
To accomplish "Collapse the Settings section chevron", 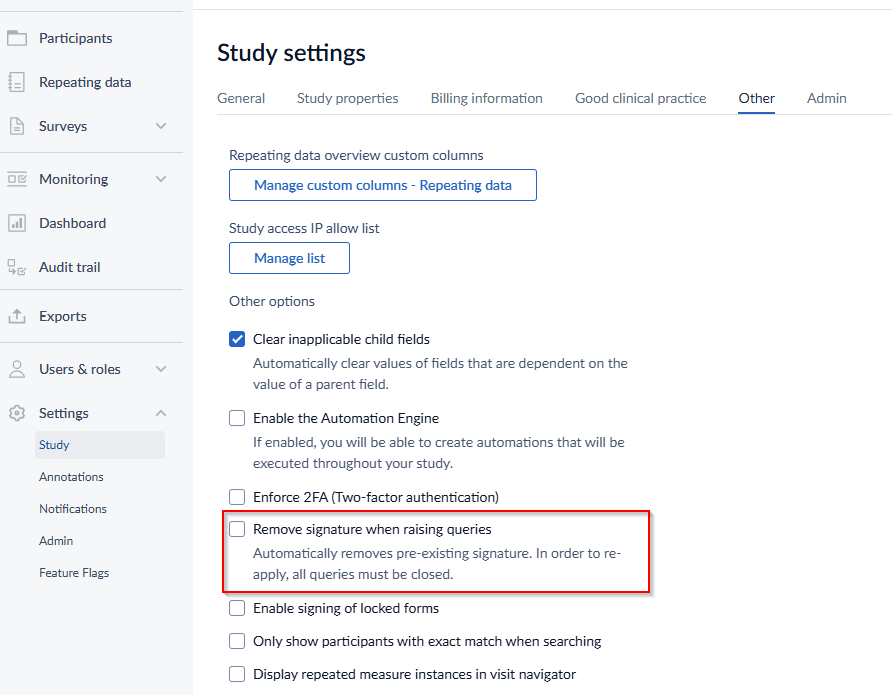I will 161,413.
